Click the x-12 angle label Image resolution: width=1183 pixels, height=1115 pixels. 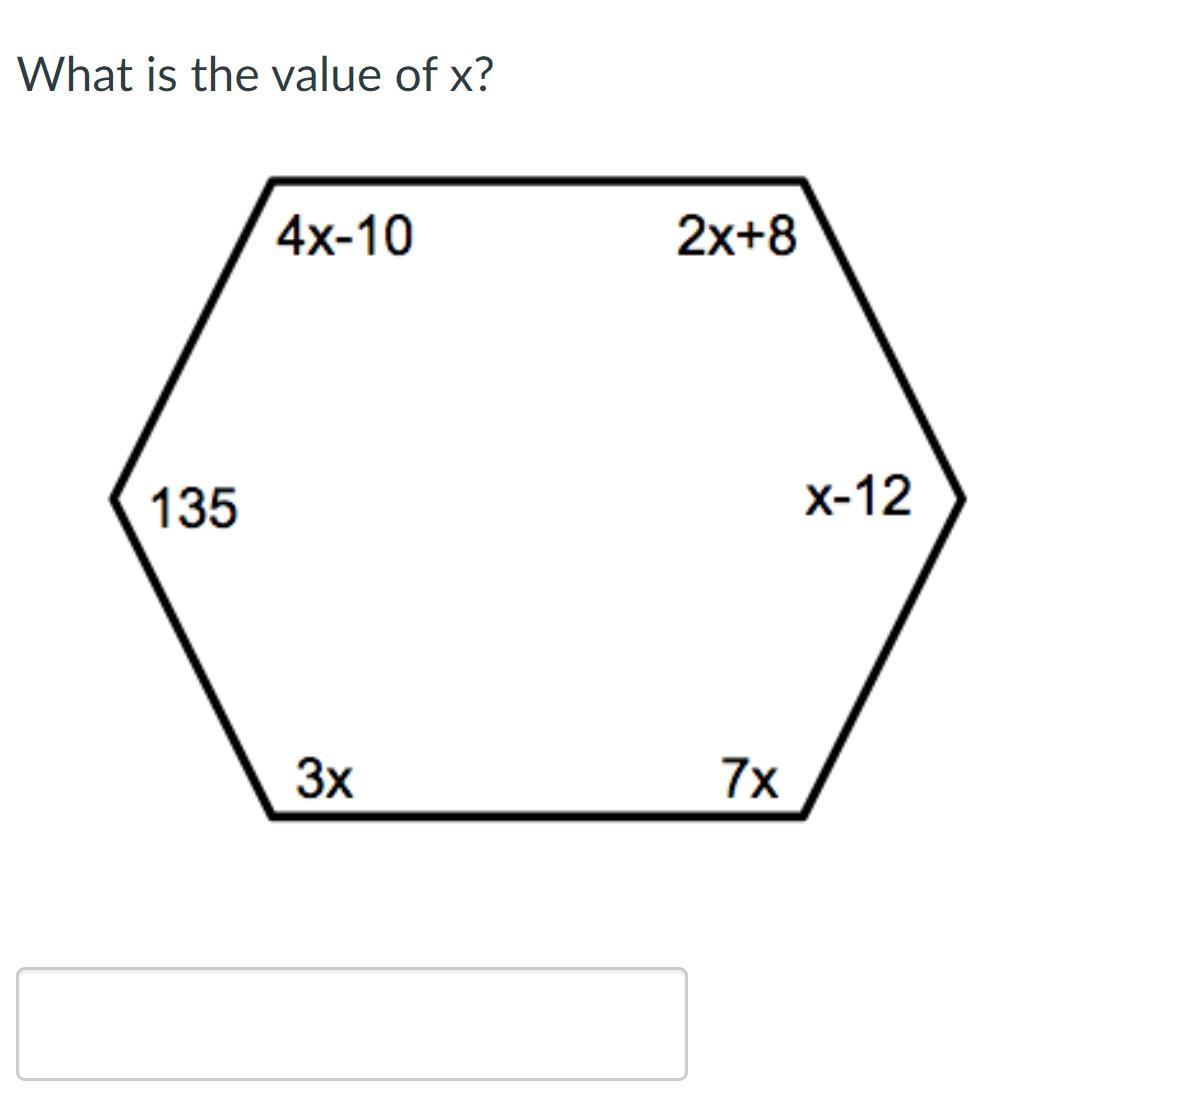859,496
